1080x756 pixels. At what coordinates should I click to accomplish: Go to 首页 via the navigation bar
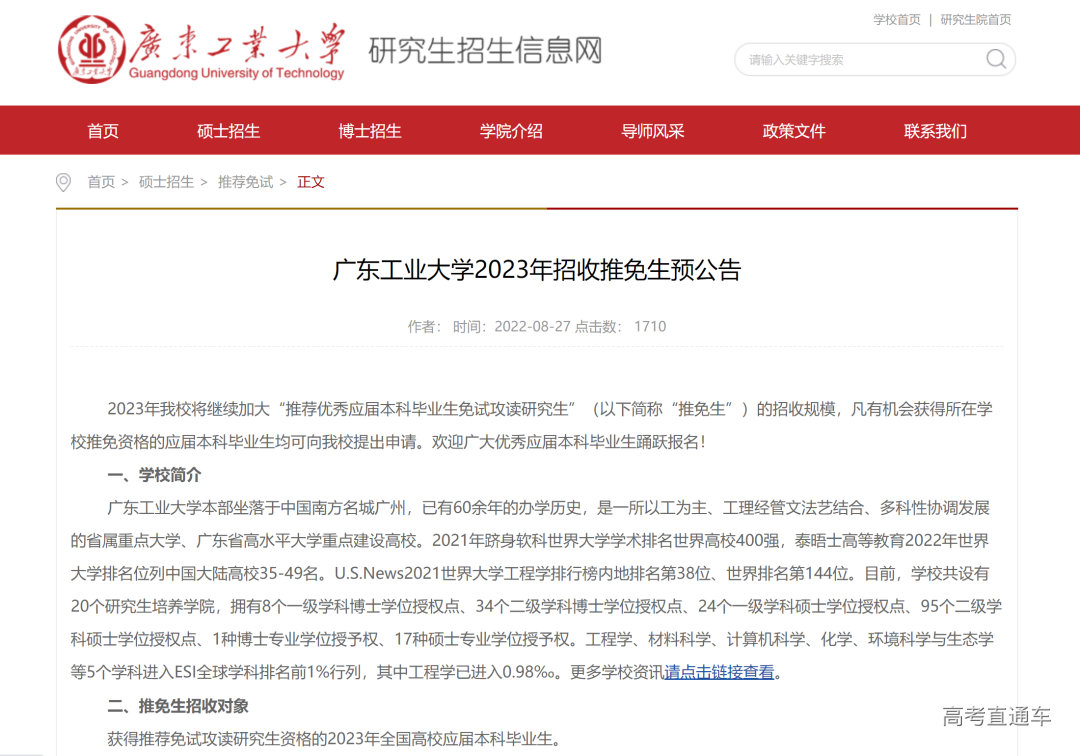(101, 130)
